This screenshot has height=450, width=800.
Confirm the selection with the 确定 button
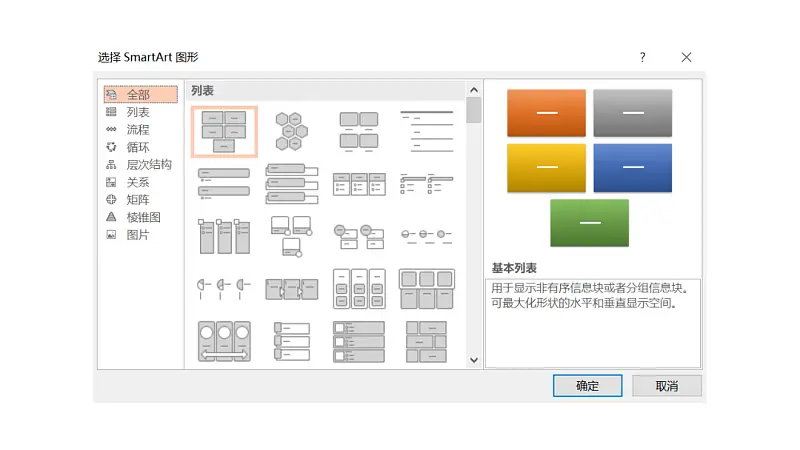pos(587,386)
